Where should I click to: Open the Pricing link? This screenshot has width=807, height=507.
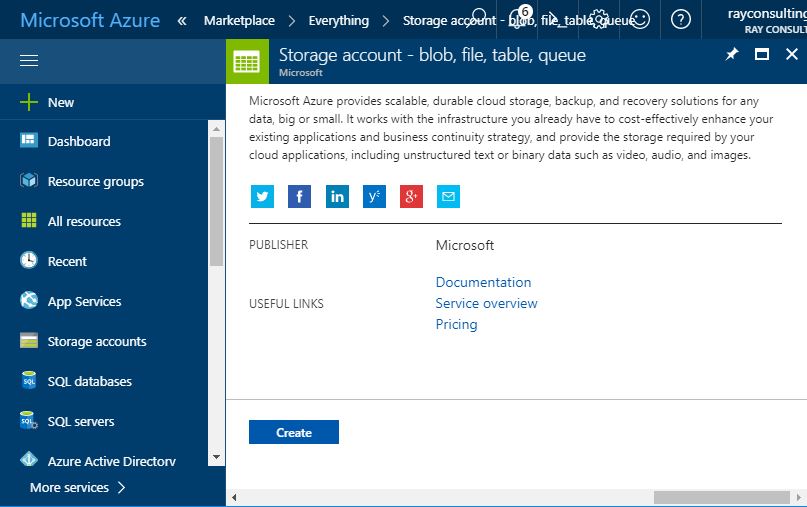[x=457, y=324]
